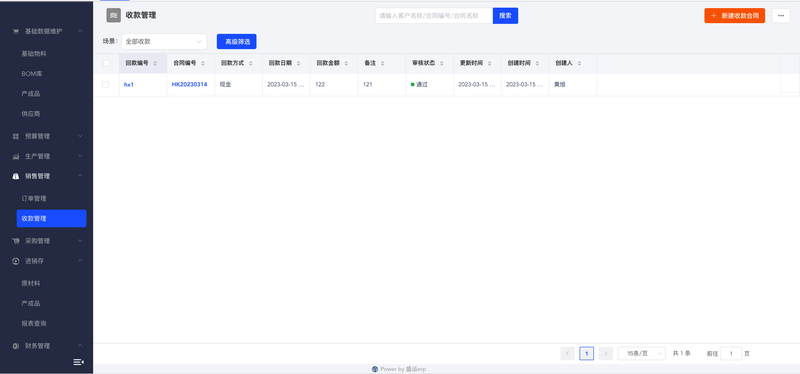
Task: Sort by 创建人 column arrows
Action: (x=579, y=63)
